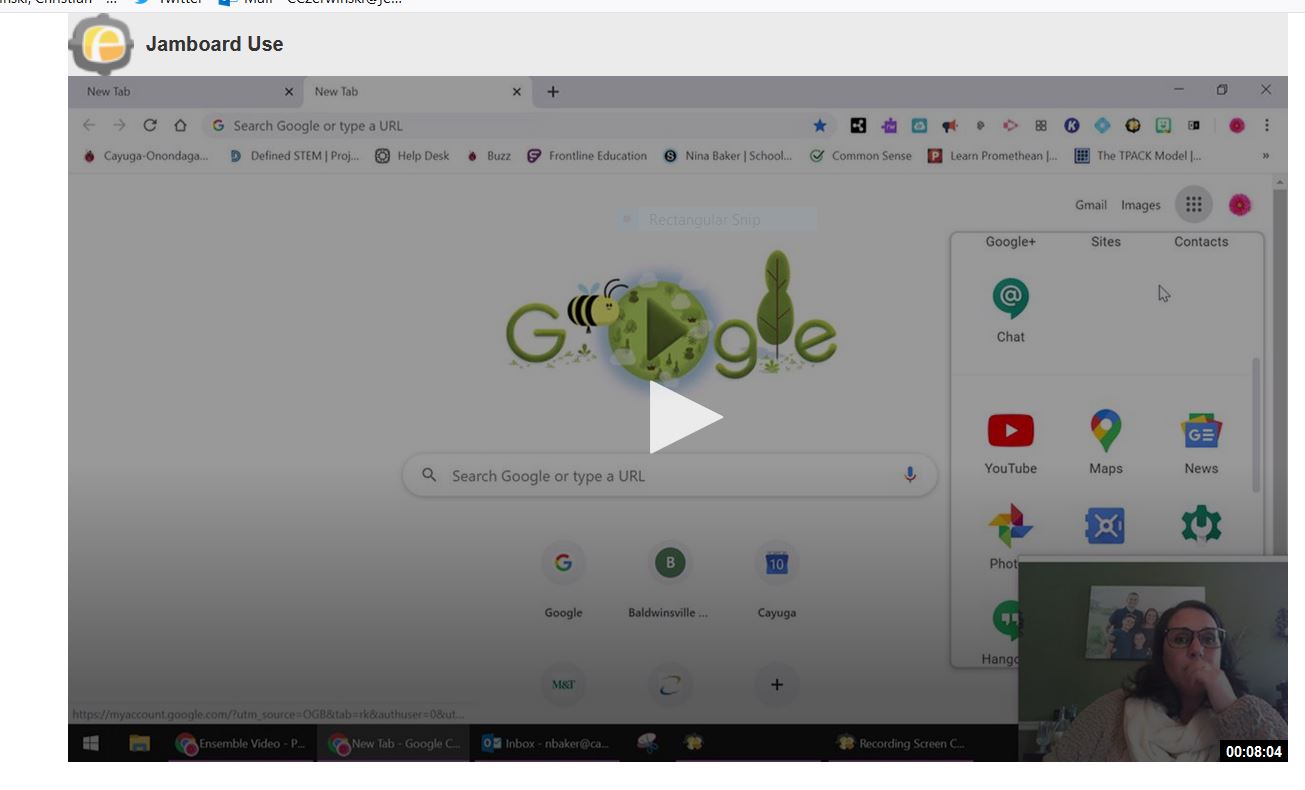Viewport: 1305px width, 790px height.
Task: Open Google+ in the apps panel
Action: click(1010, 241)
